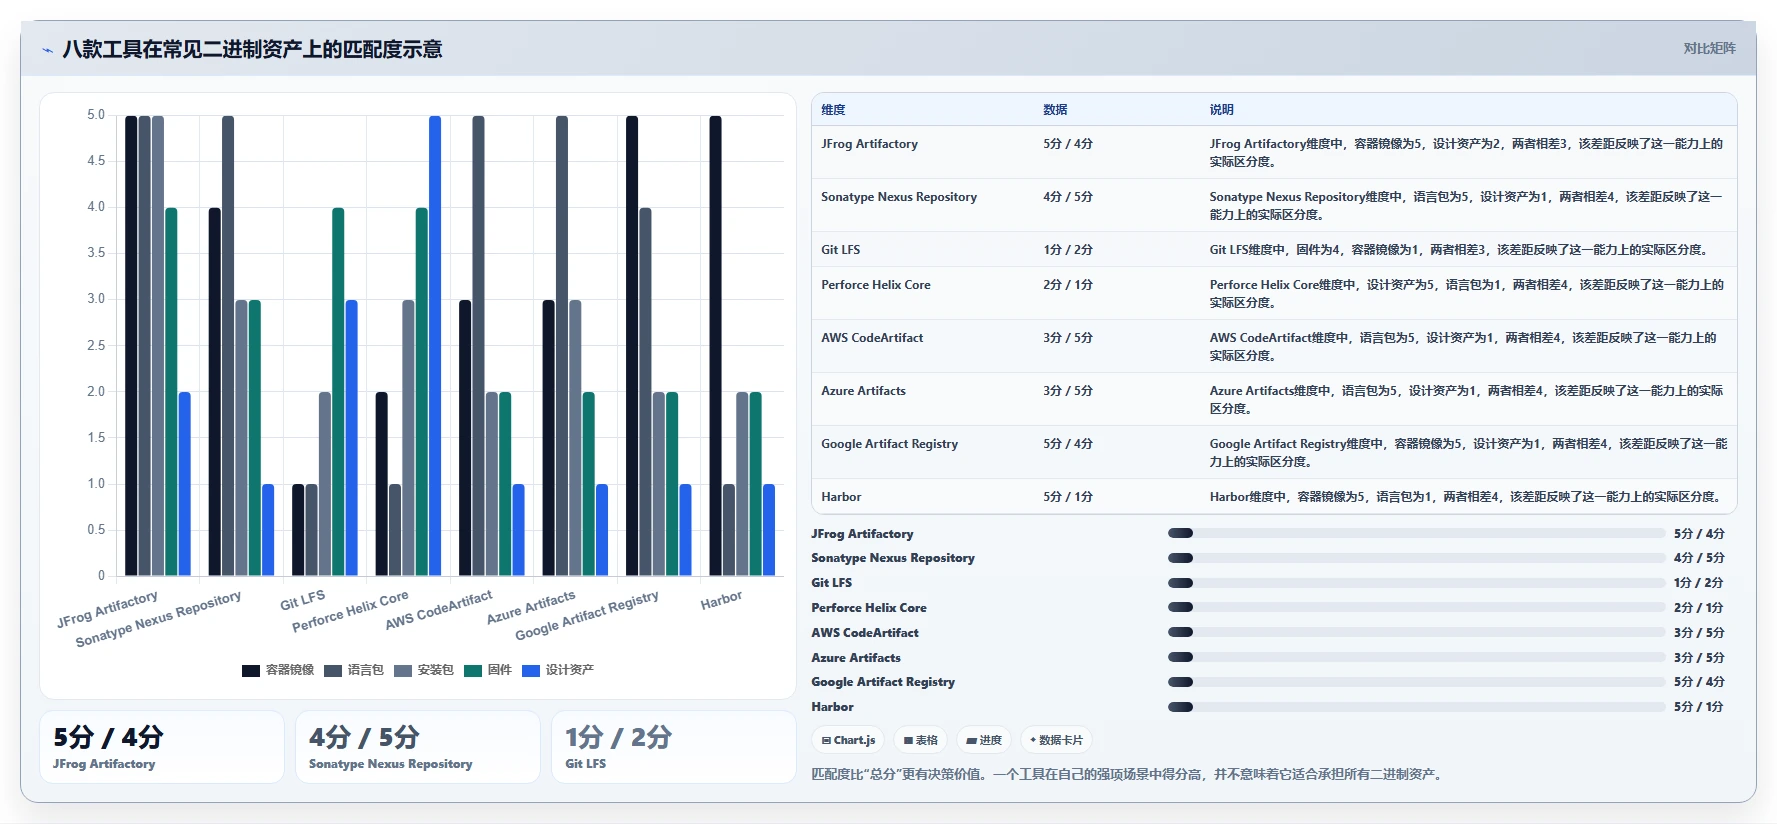Click the 对比矩阵 tag in the header

tap(1709, 48)
